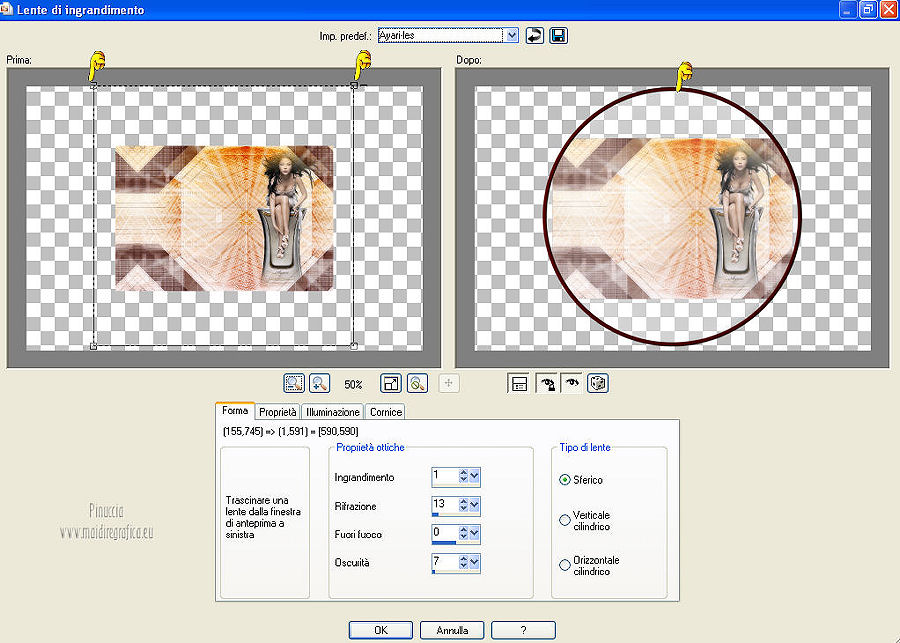This screenshot has height=643, width=900.
Task: Click the zoom to 100% icon
Action: [x=417, y=383]
